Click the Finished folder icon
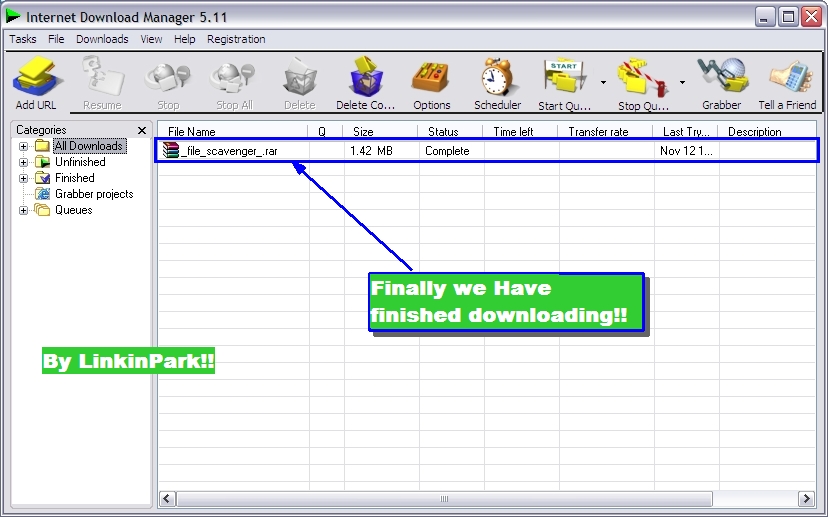 [42, 178]
